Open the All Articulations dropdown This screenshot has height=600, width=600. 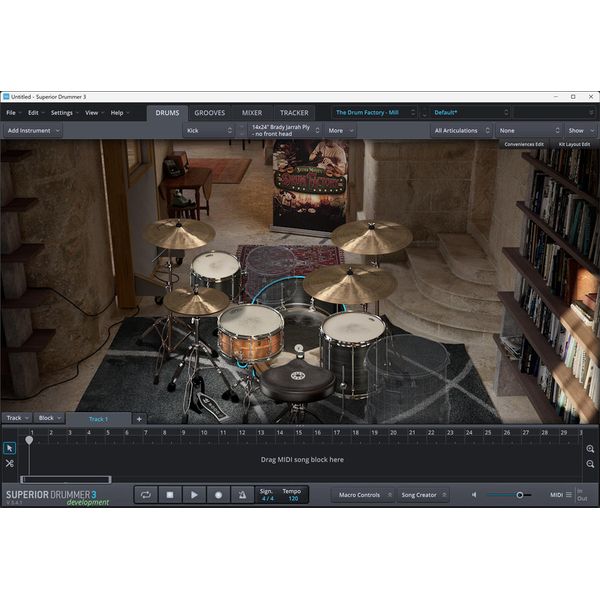pos(461,130)
